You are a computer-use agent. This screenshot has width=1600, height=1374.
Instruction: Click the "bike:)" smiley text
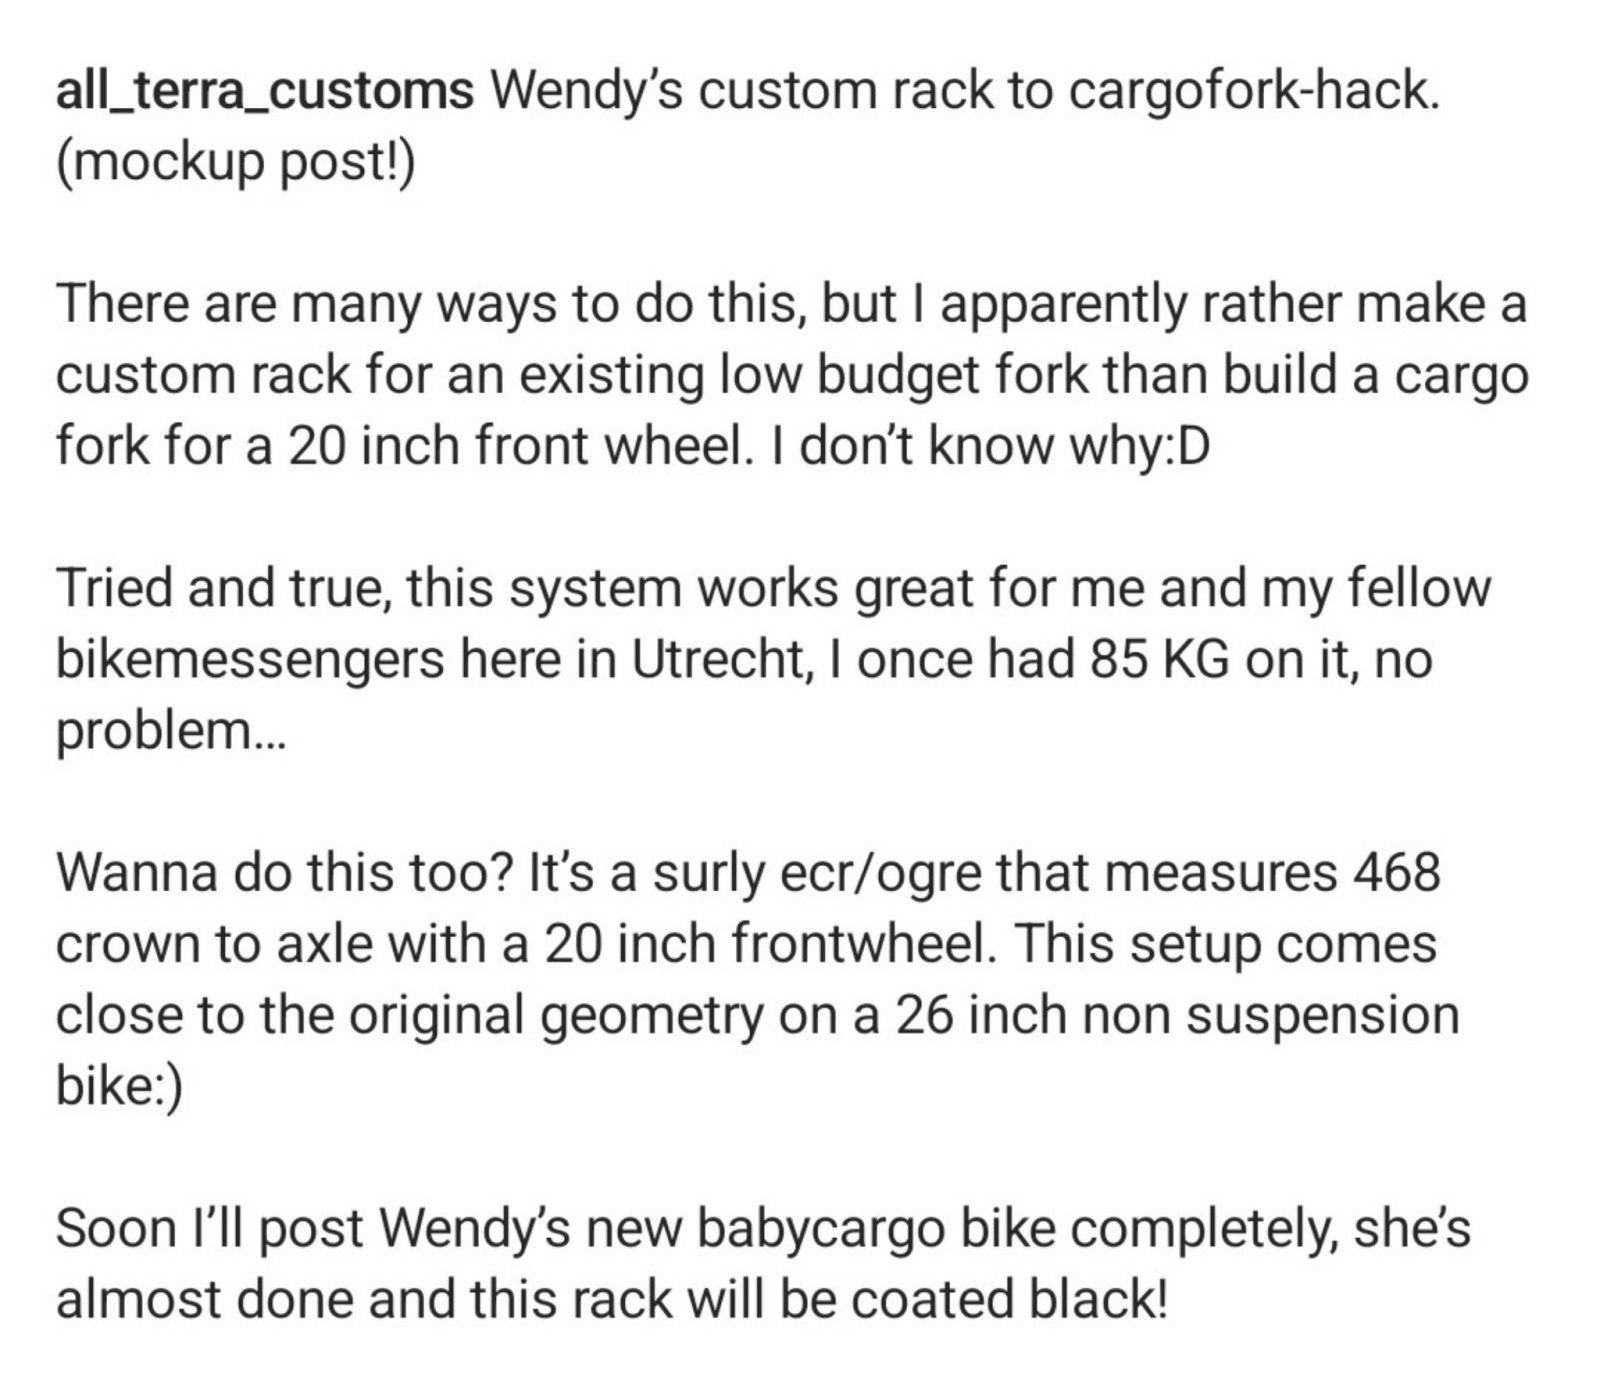tap(119, 1086)
